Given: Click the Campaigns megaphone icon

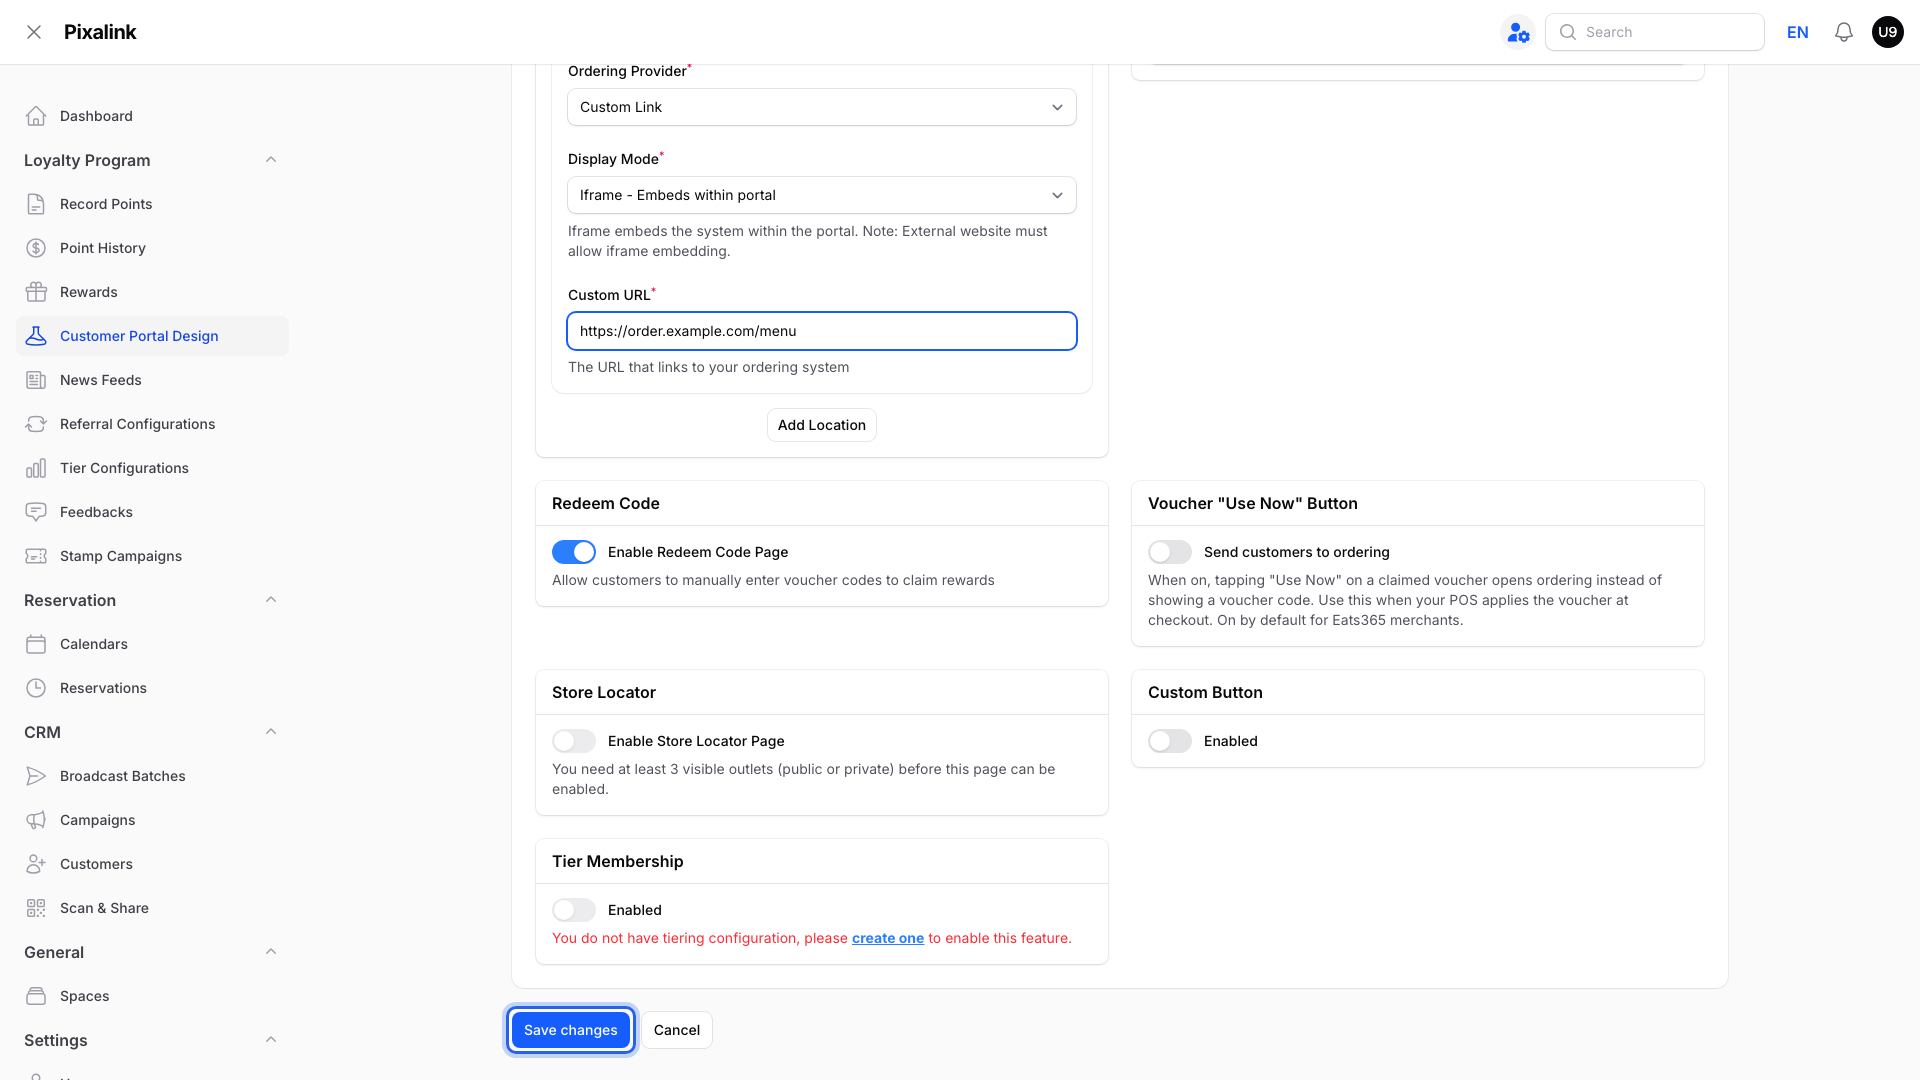Looking at the screenshot, I should pyautogui.click(x=36, y=820).
